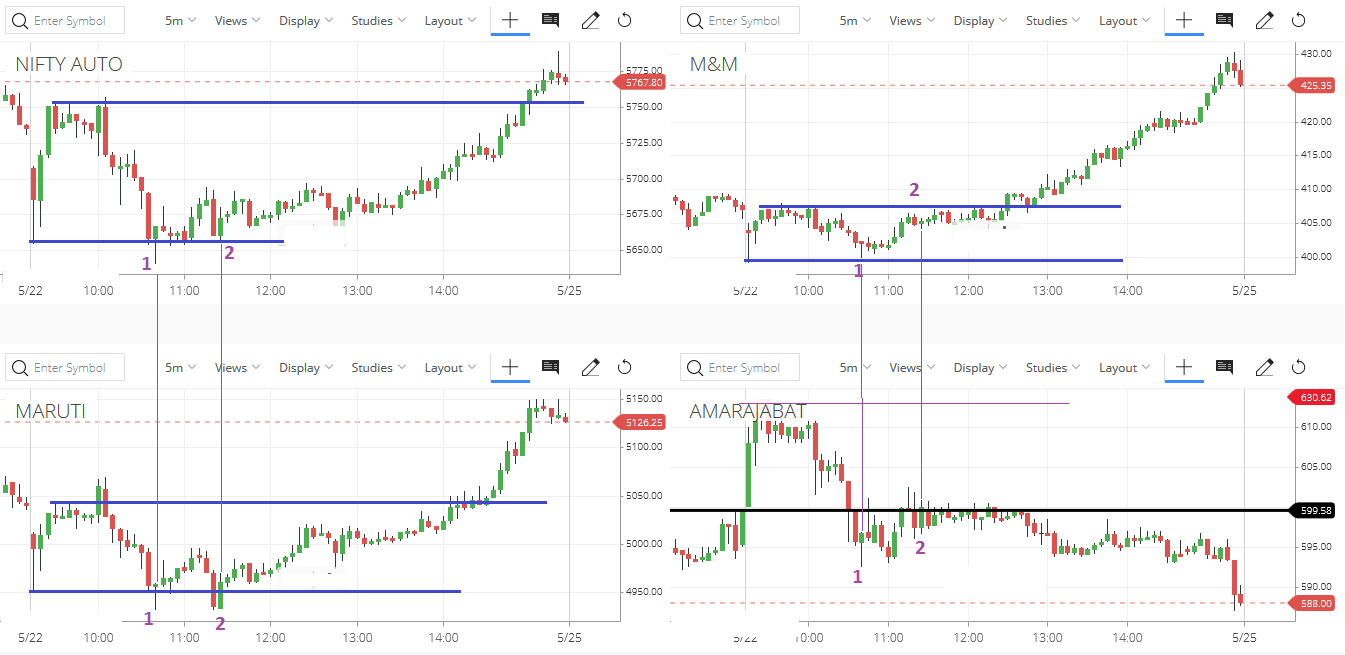The height and width of the screenshot is (655, 1345).
Task: Open the Studies dropdown for NIFTY AUTO
Action: click(x=379, y=20)
